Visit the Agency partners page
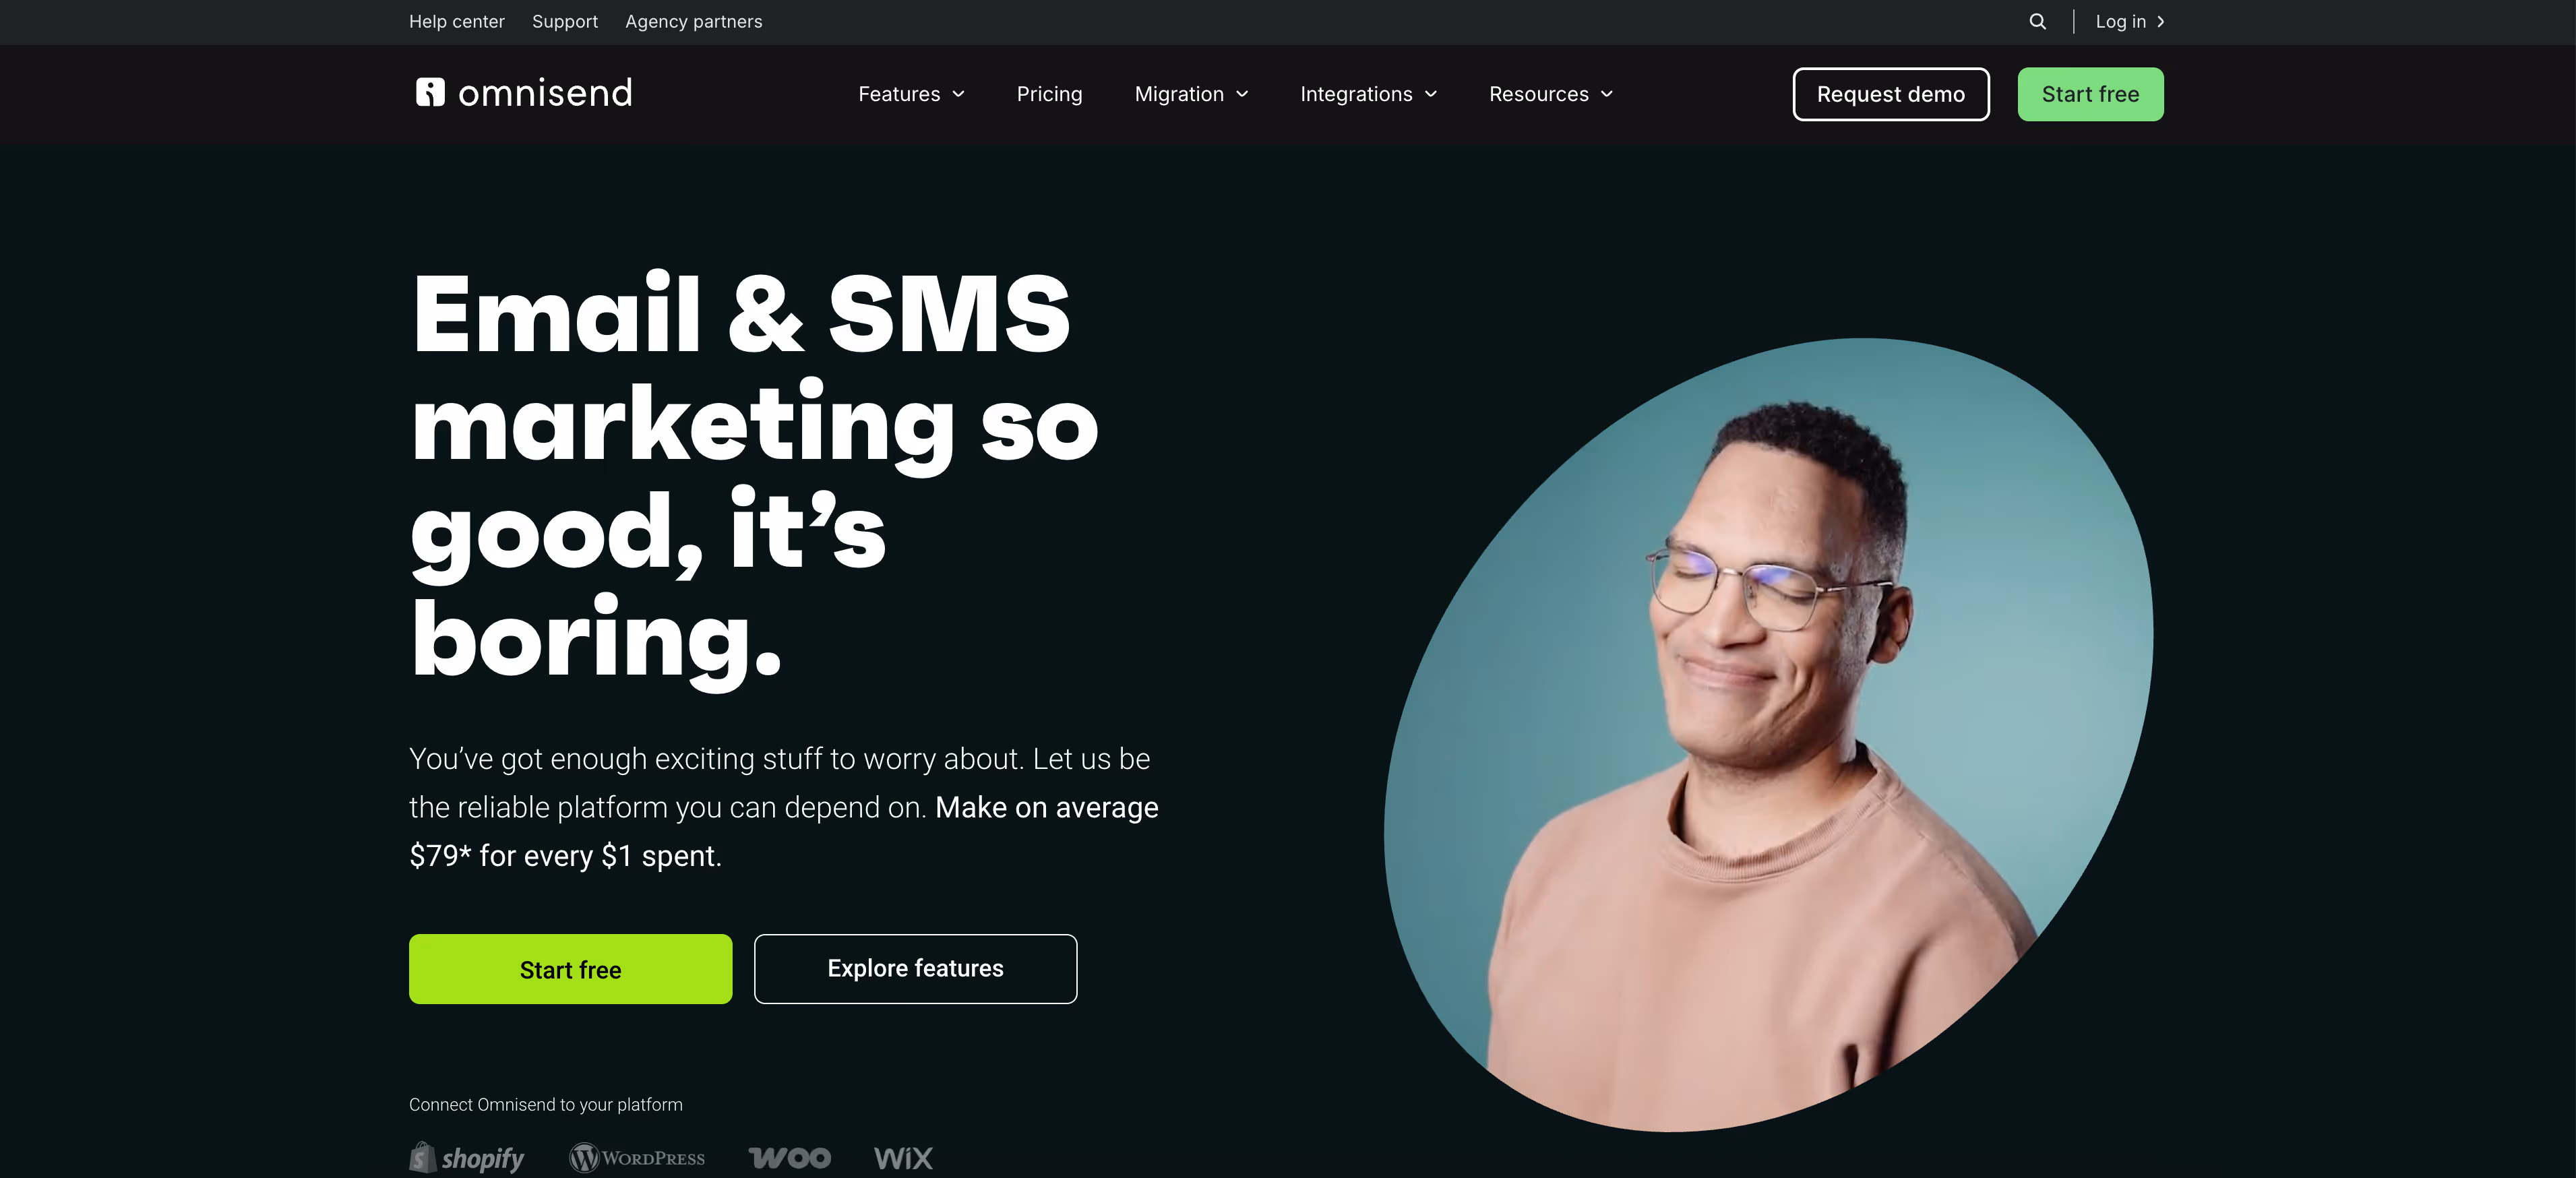Viewport: 2576px width, 1178px height. (694, 22)
